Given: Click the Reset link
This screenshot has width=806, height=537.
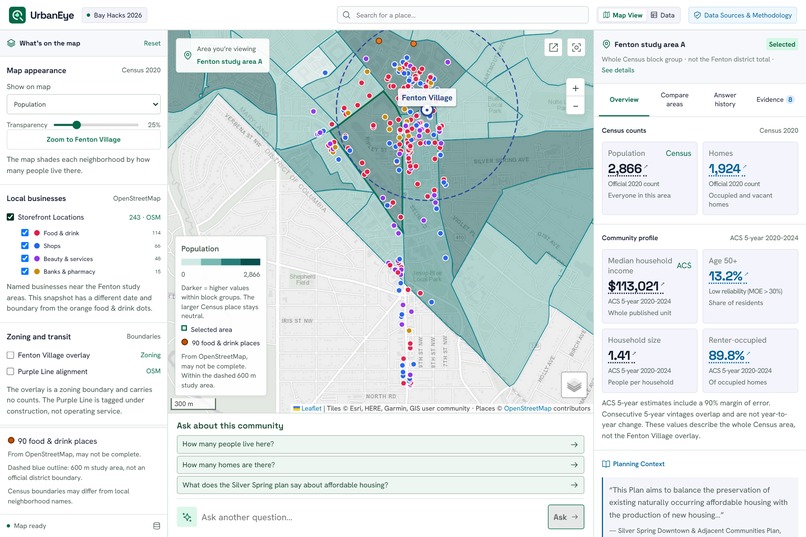Looking at the screenshot, I should 152,43.
